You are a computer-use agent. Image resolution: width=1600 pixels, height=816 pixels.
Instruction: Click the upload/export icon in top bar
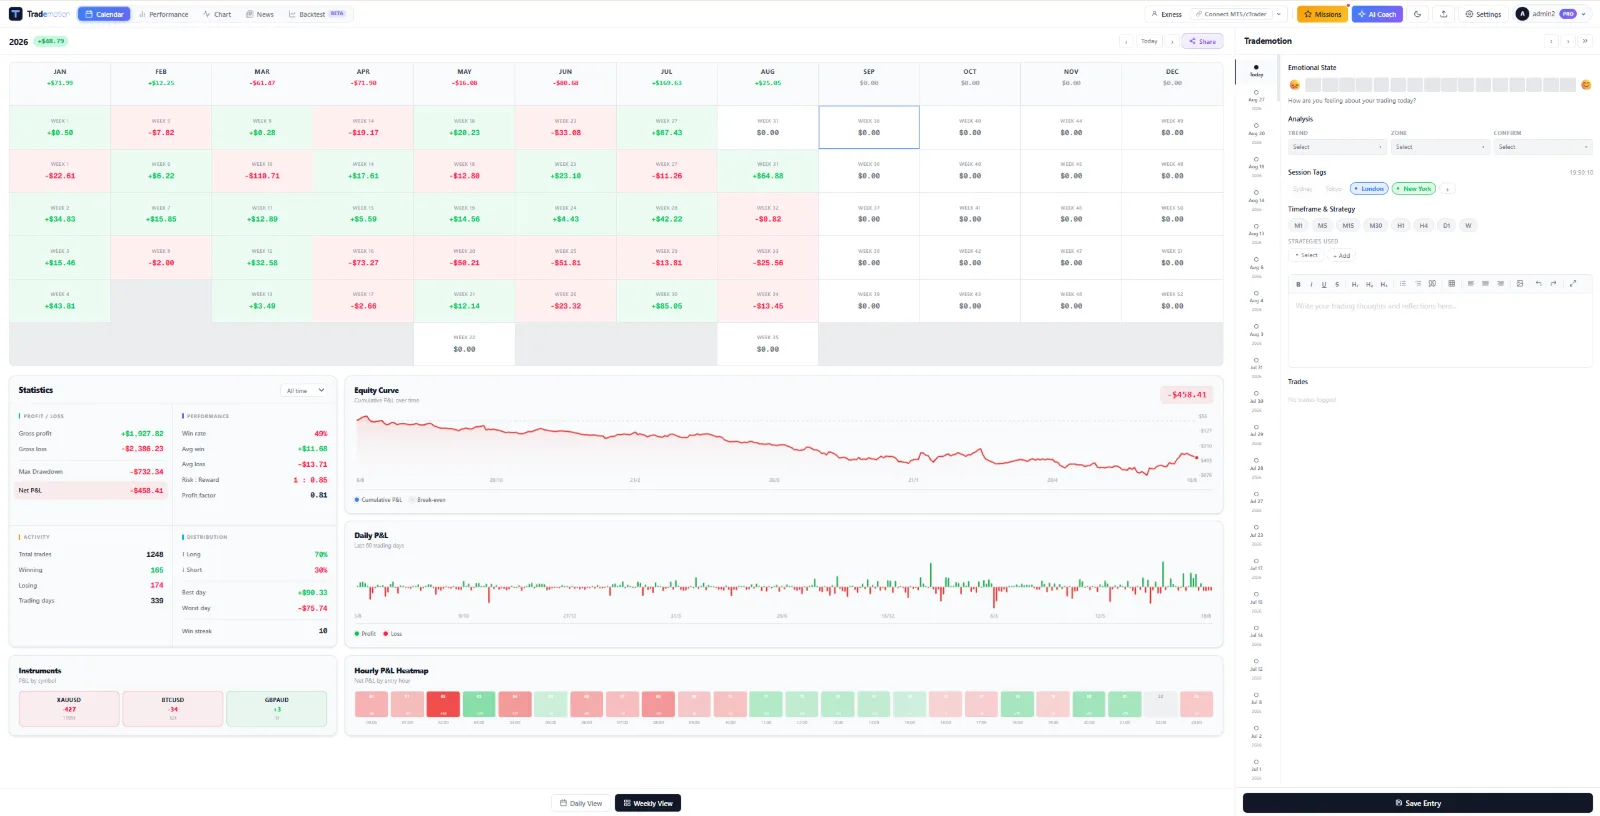pos(1443,14)
